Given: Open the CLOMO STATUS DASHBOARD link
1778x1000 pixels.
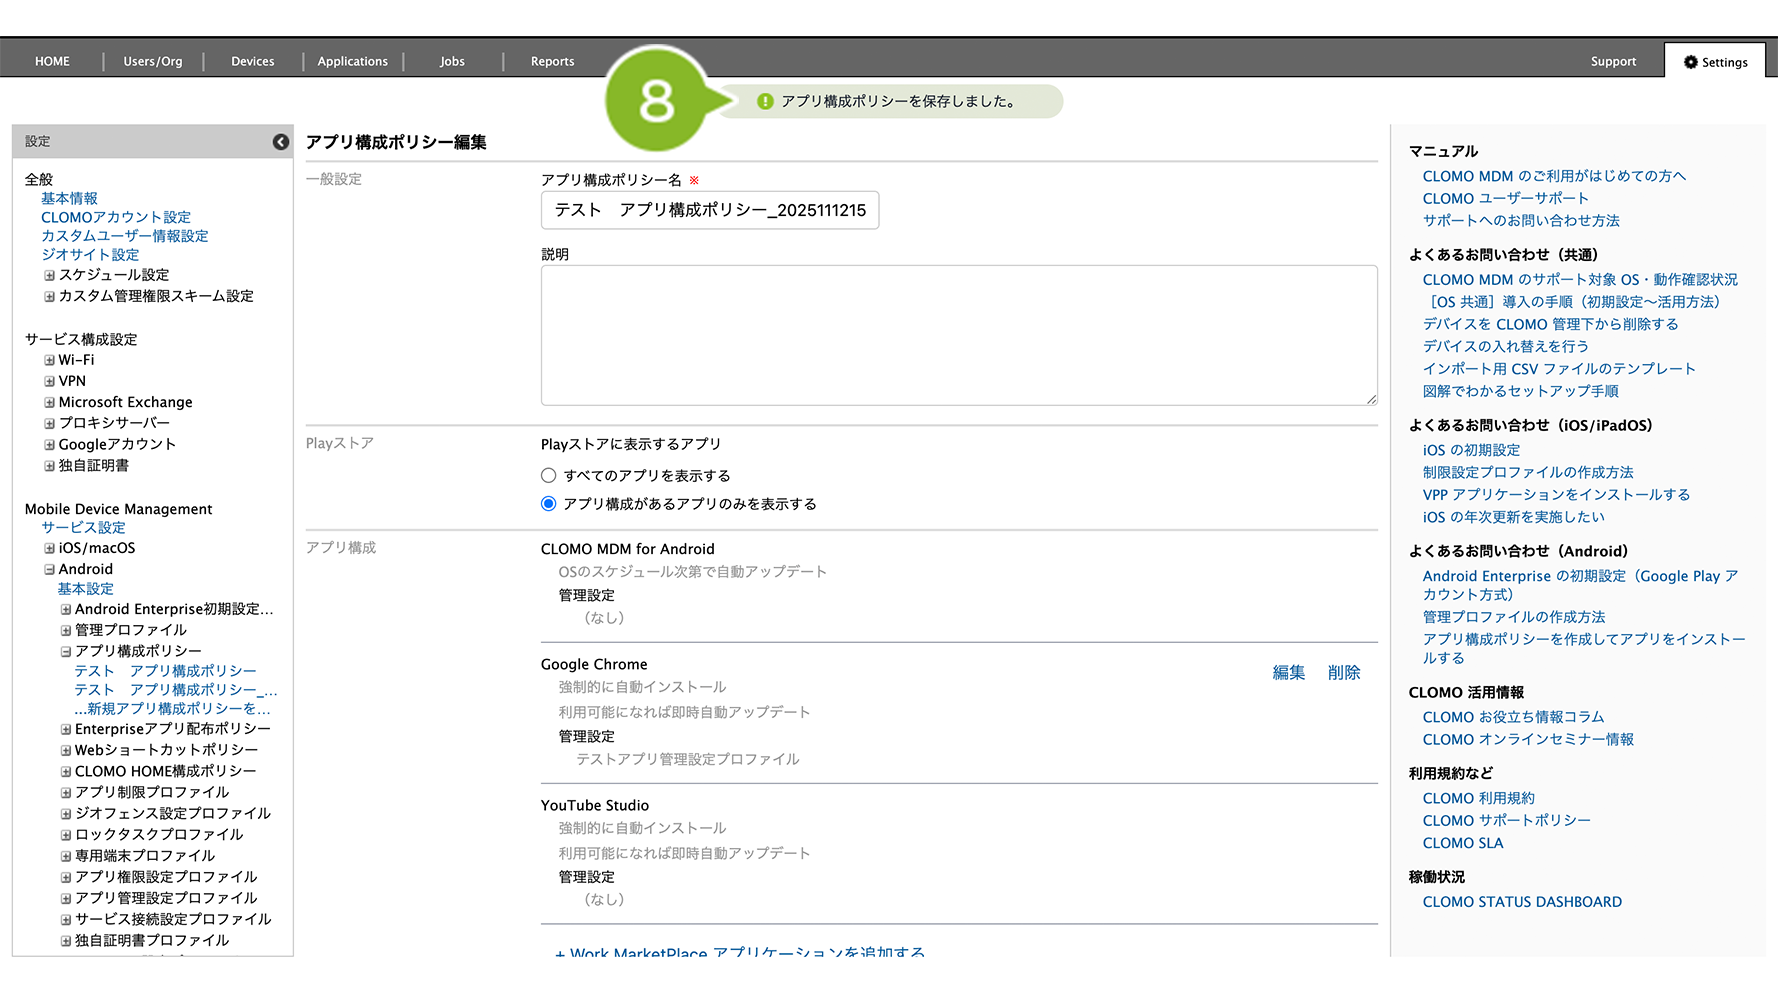Looking at the screenshot, I should click(x=1522, y=902).
